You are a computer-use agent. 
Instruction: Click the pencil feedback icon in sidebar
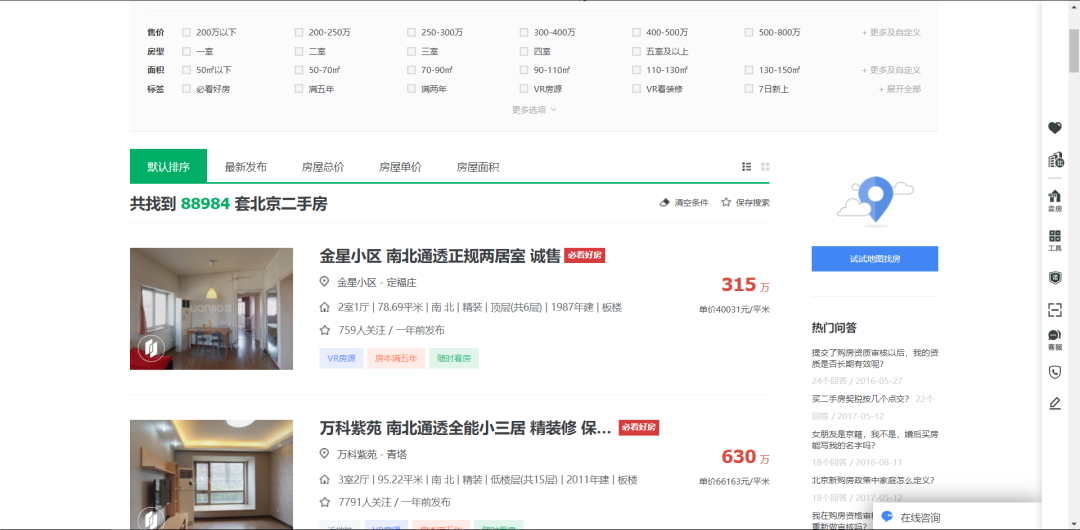pos(1055,404)
